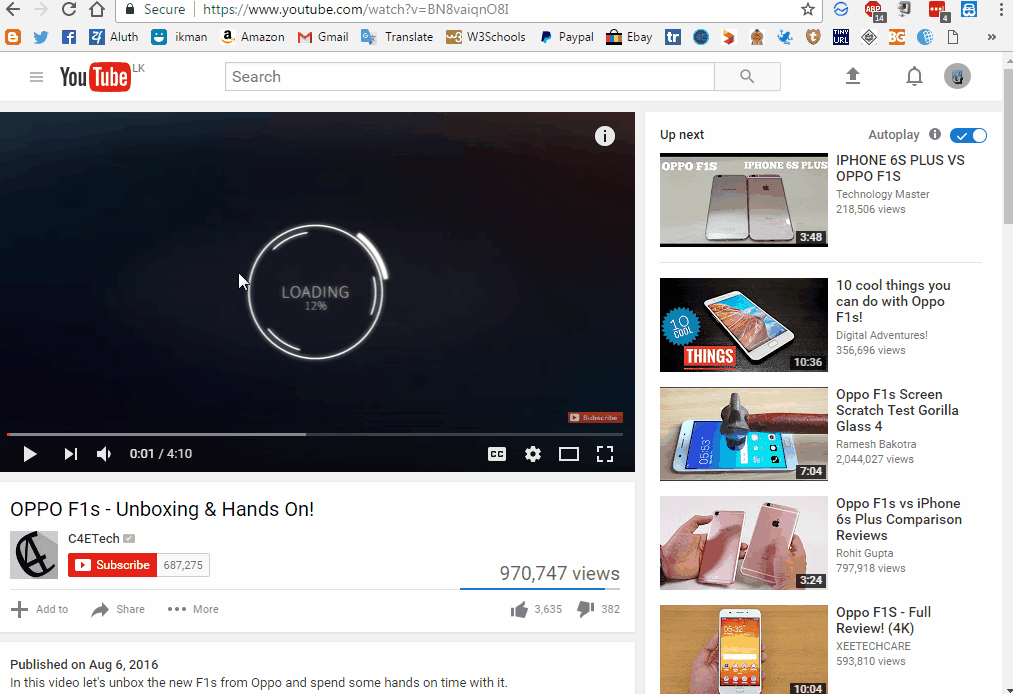
Task: Open Oppo F1S Full Review (4K) title
Action: [x=883, y=620]
